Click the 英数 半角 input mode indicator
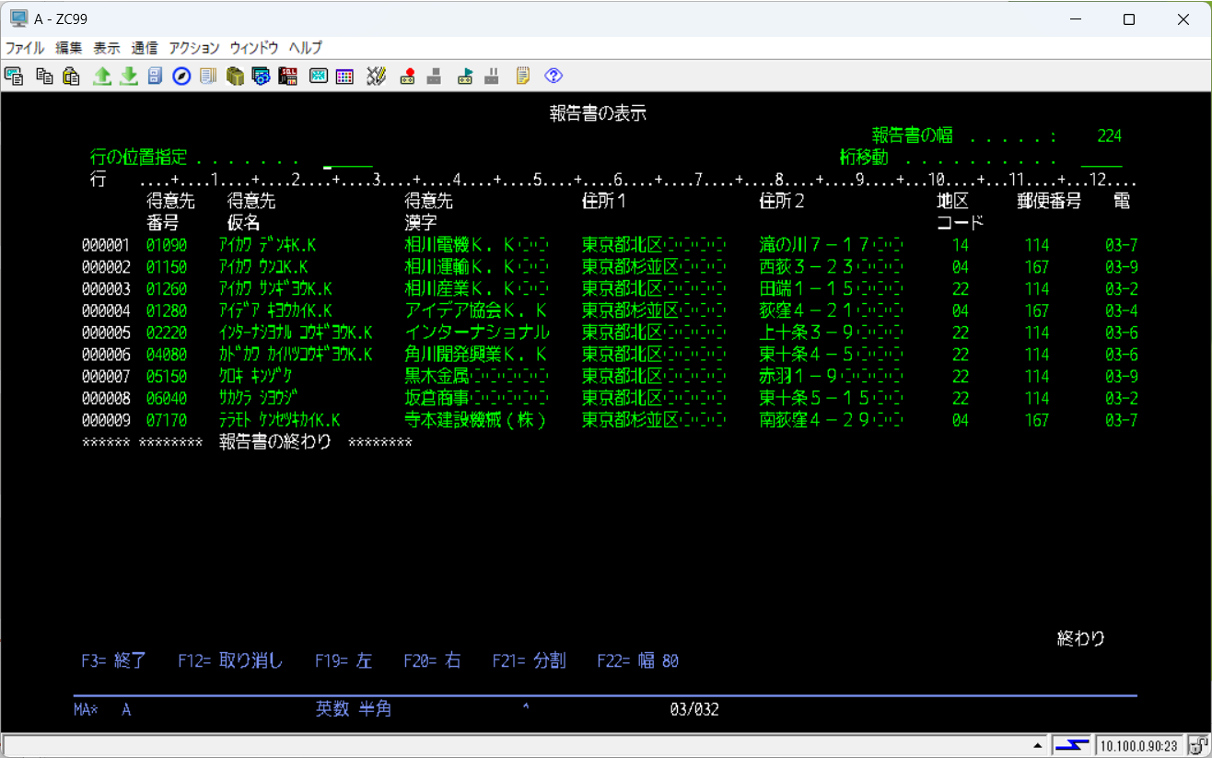 [353, 710]
